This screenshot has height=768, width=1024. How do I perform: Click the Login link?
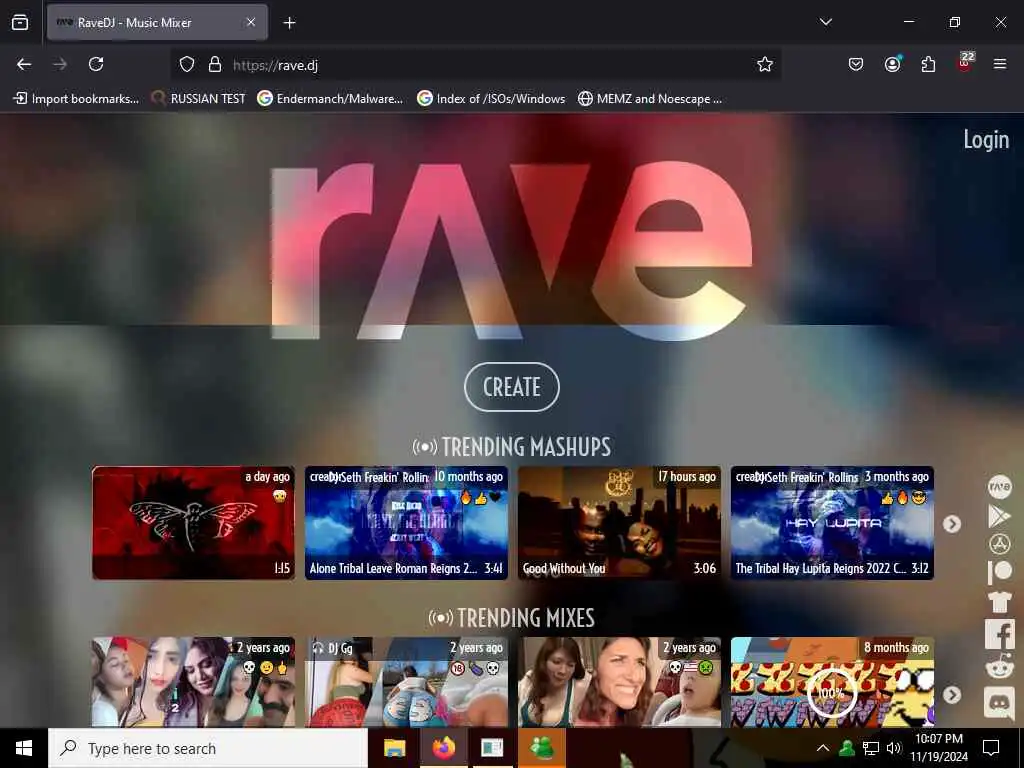click(986, 139)
